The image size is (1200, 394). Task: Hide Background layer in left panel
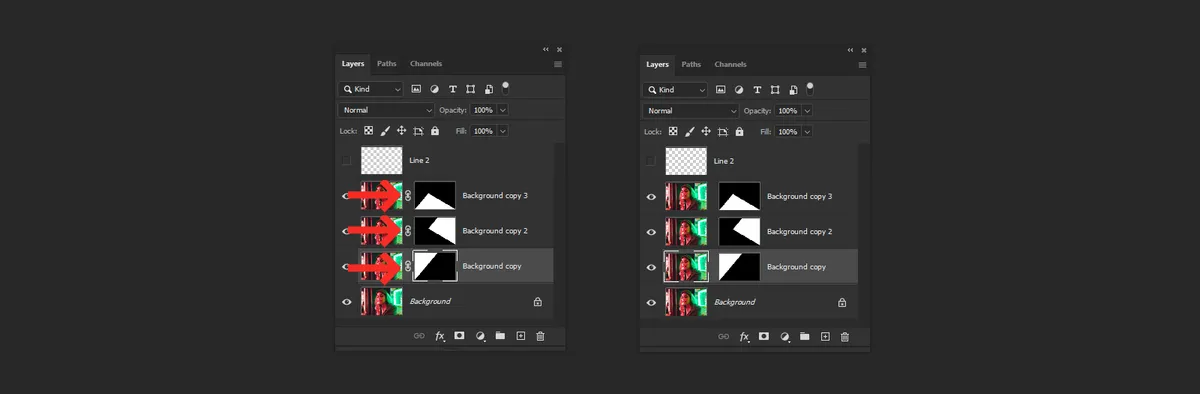tap(347, 302)
